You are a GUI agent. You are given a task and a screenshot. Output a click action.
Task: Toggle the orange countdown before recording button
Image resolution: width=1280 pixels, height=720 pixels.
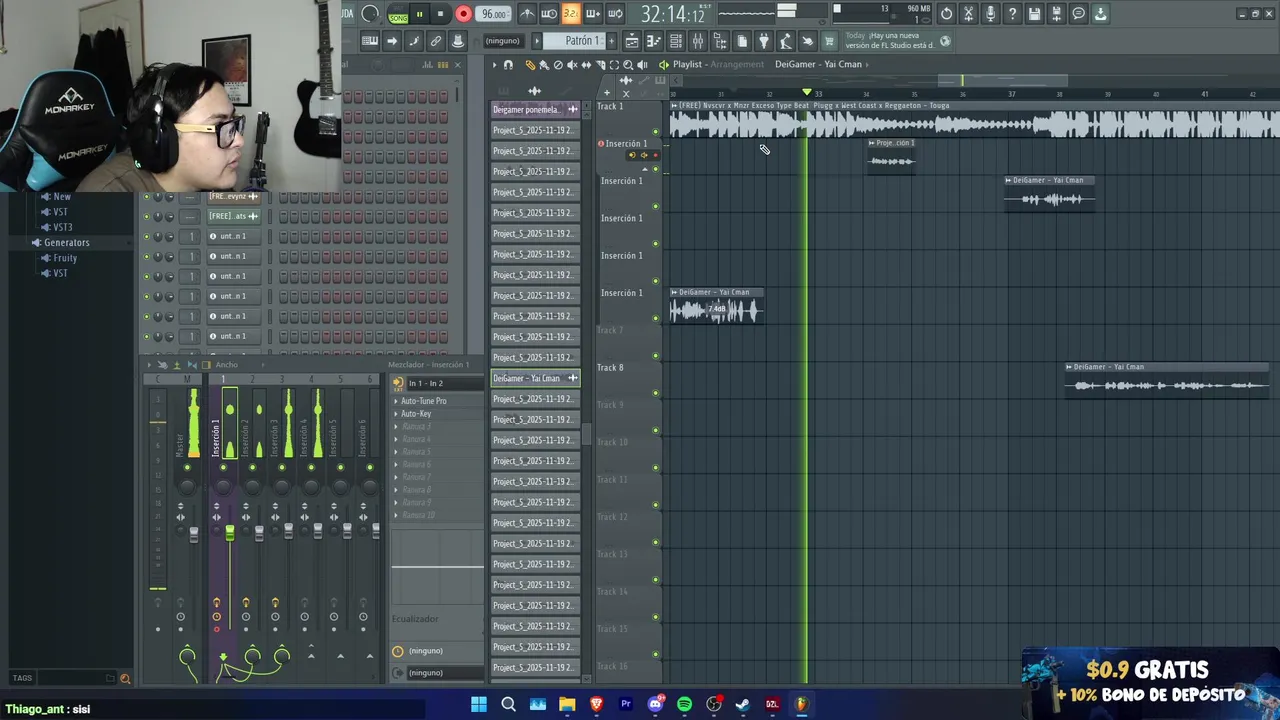tap(571, 14)
